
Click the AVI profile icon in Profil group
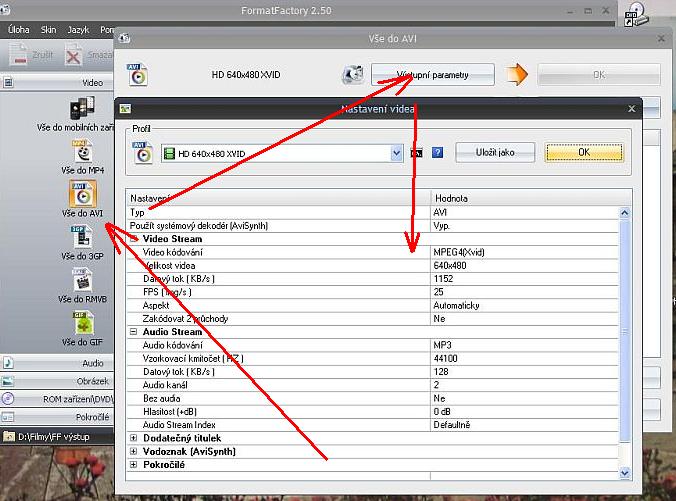[143, 153]
